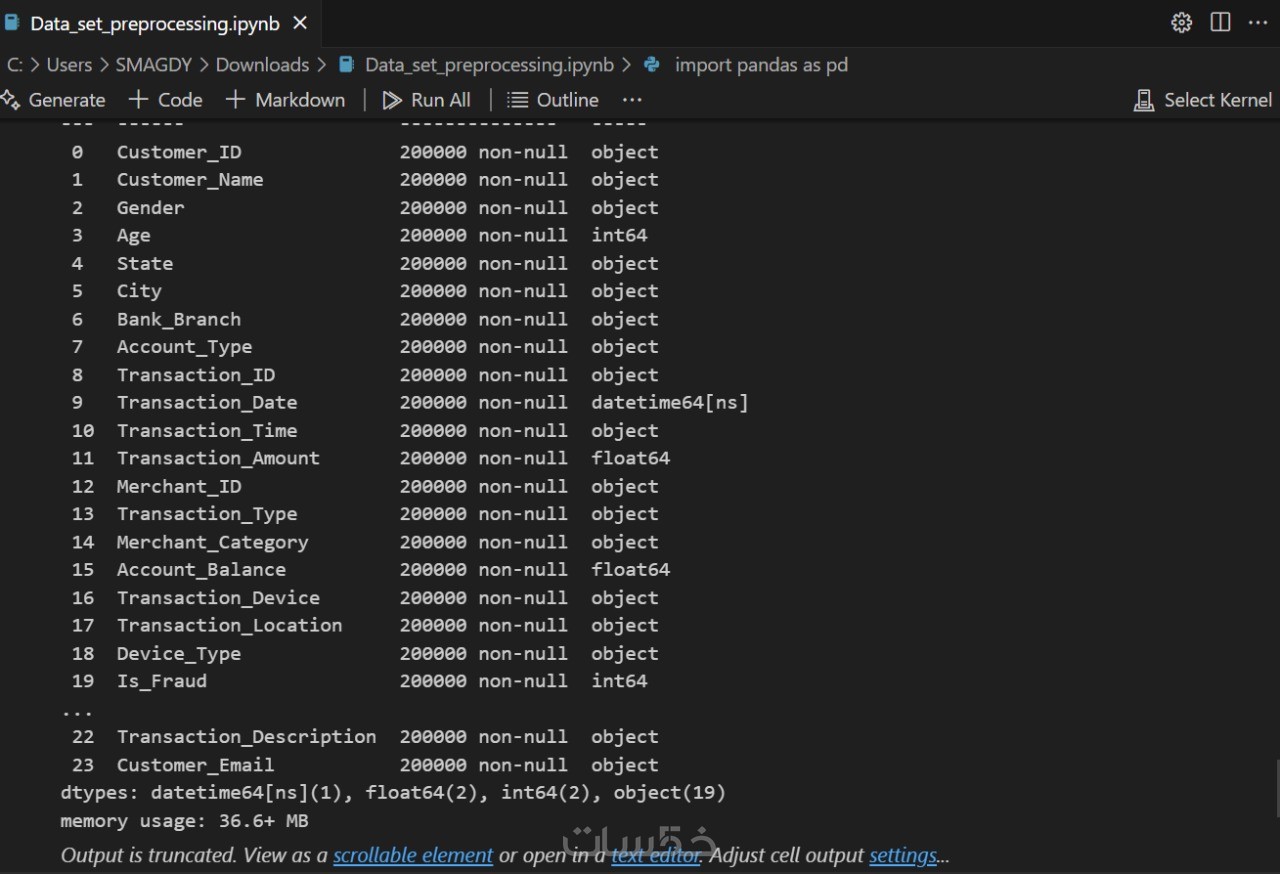This screenshot has height=874, width=1280.
Task: Click the Select Kernel button
Action: click(x=1203, y=100)
